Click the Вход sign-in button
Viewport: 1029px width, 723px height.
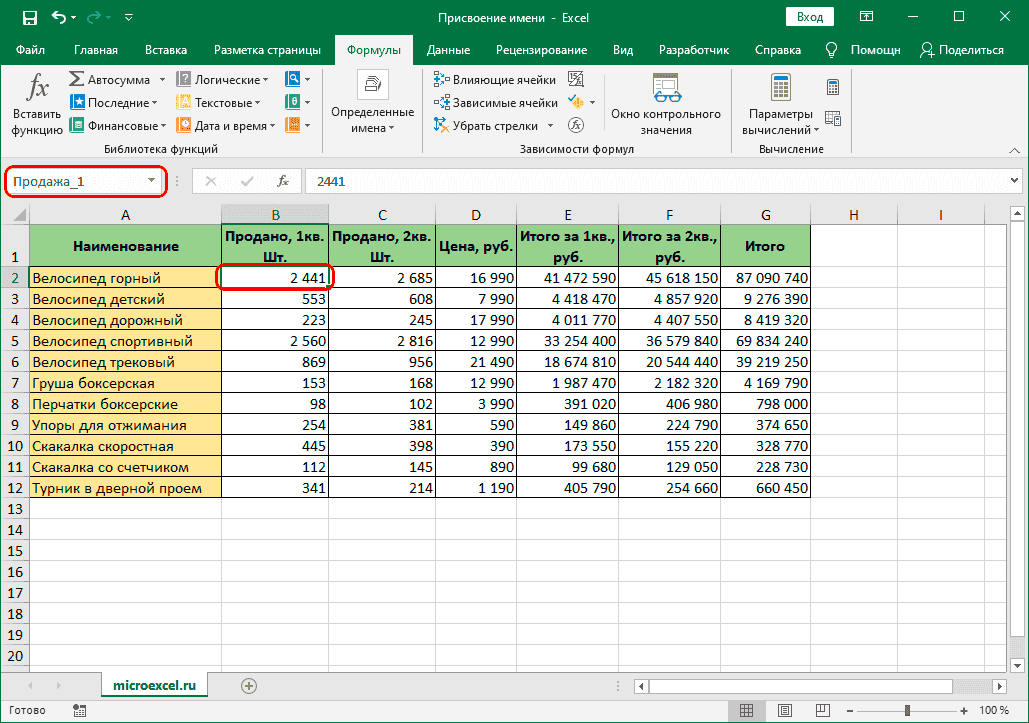tap(810, 17)
